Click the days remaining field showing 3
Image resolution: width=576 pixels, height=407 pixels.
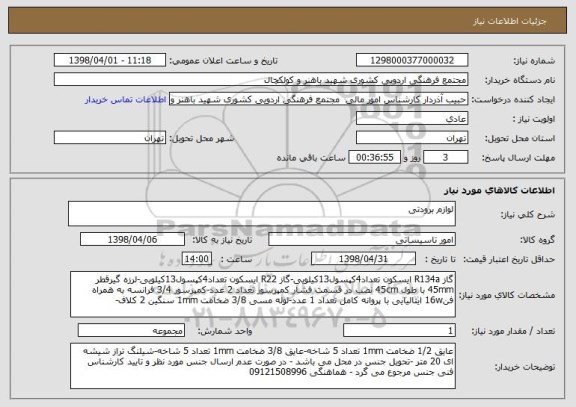click(446, 157)
